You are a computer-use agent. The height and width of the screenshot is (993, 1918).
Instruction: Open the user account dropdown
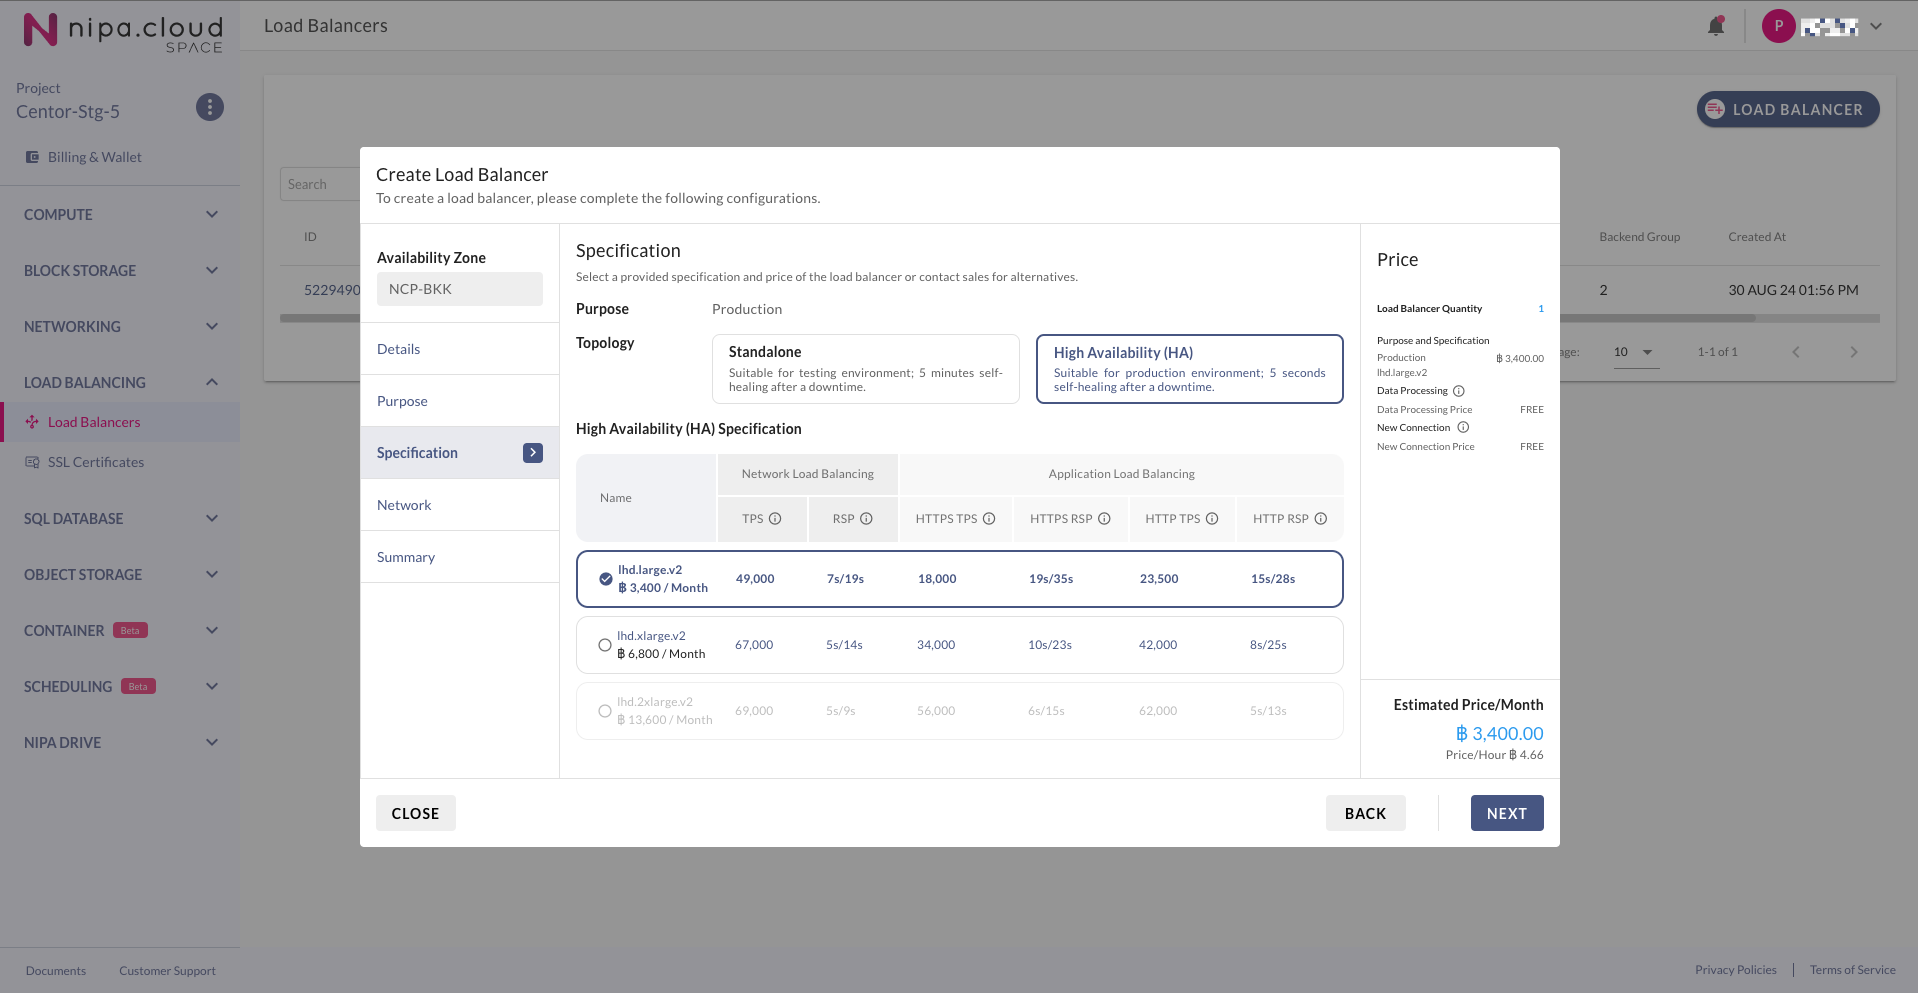pos(1876,27)
